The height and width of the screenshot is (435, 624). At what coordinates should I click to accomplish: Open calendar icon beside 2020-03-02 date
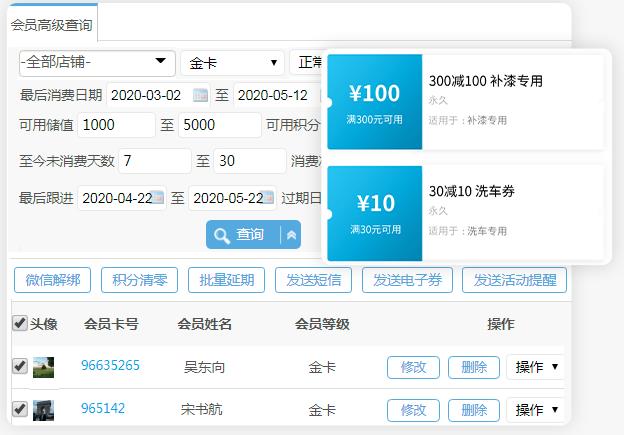(200, 95)
